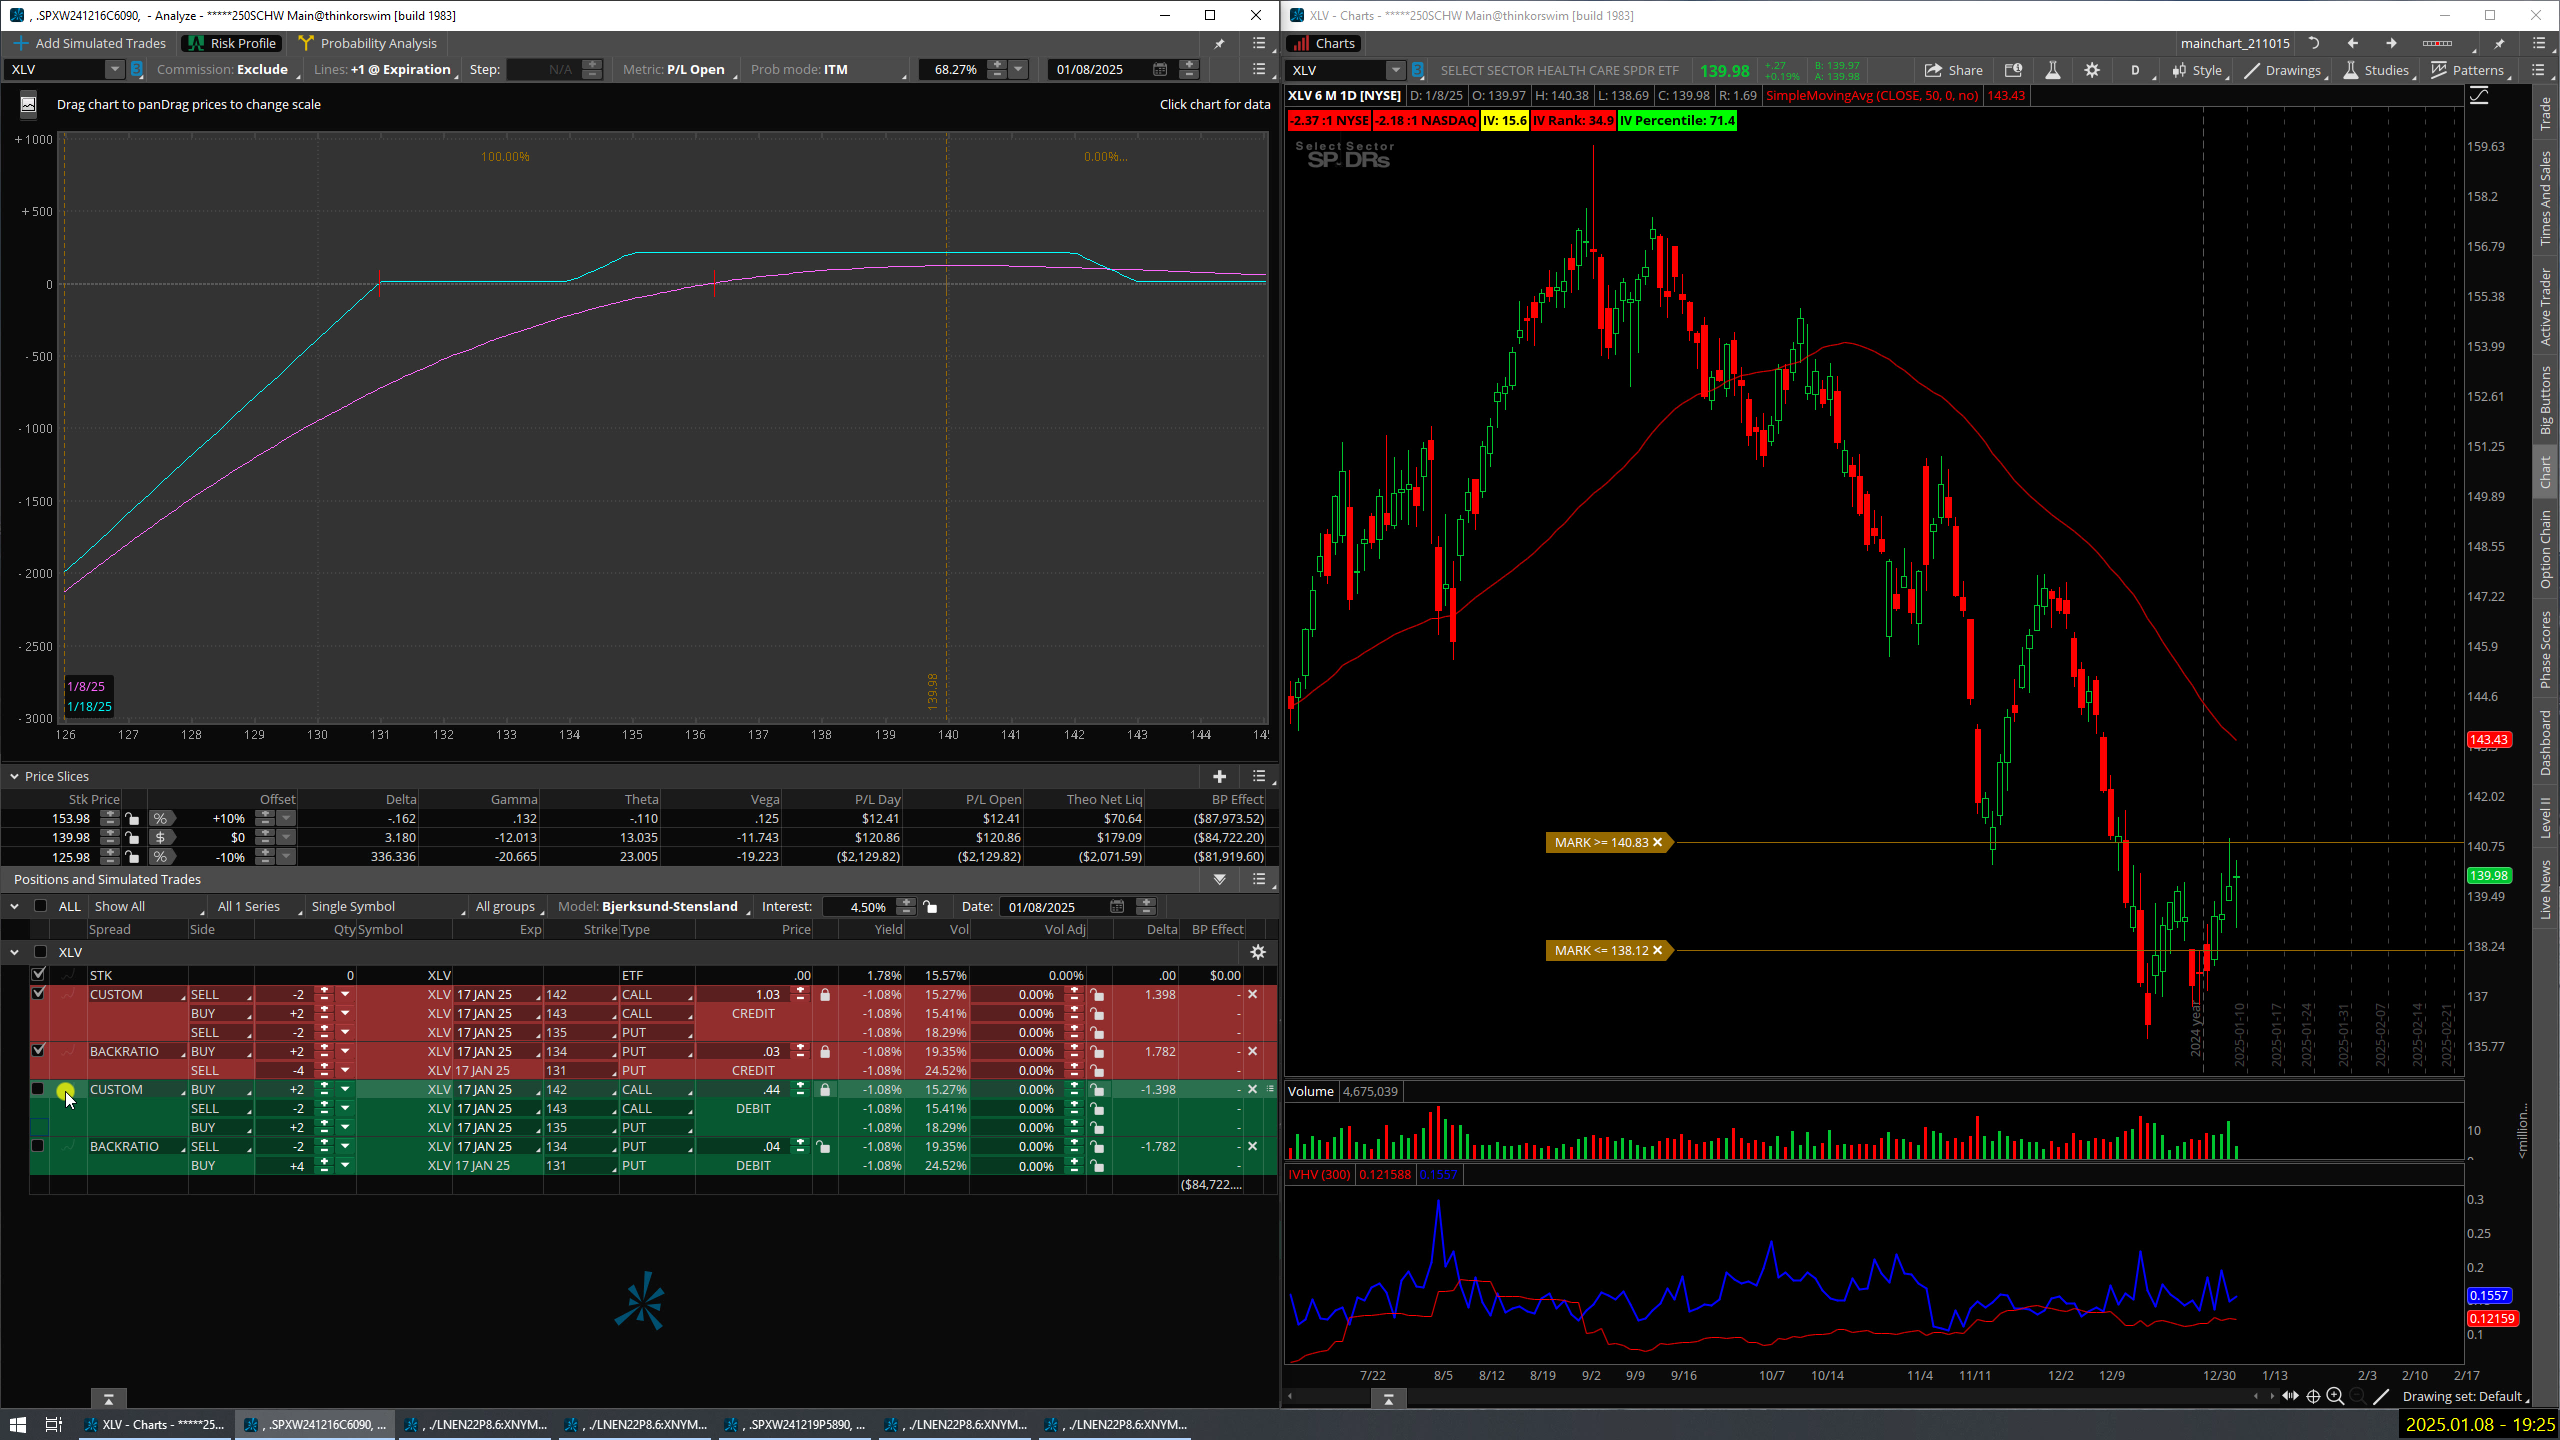Open Patterns menu in chart toolbar

(2468, 70)
